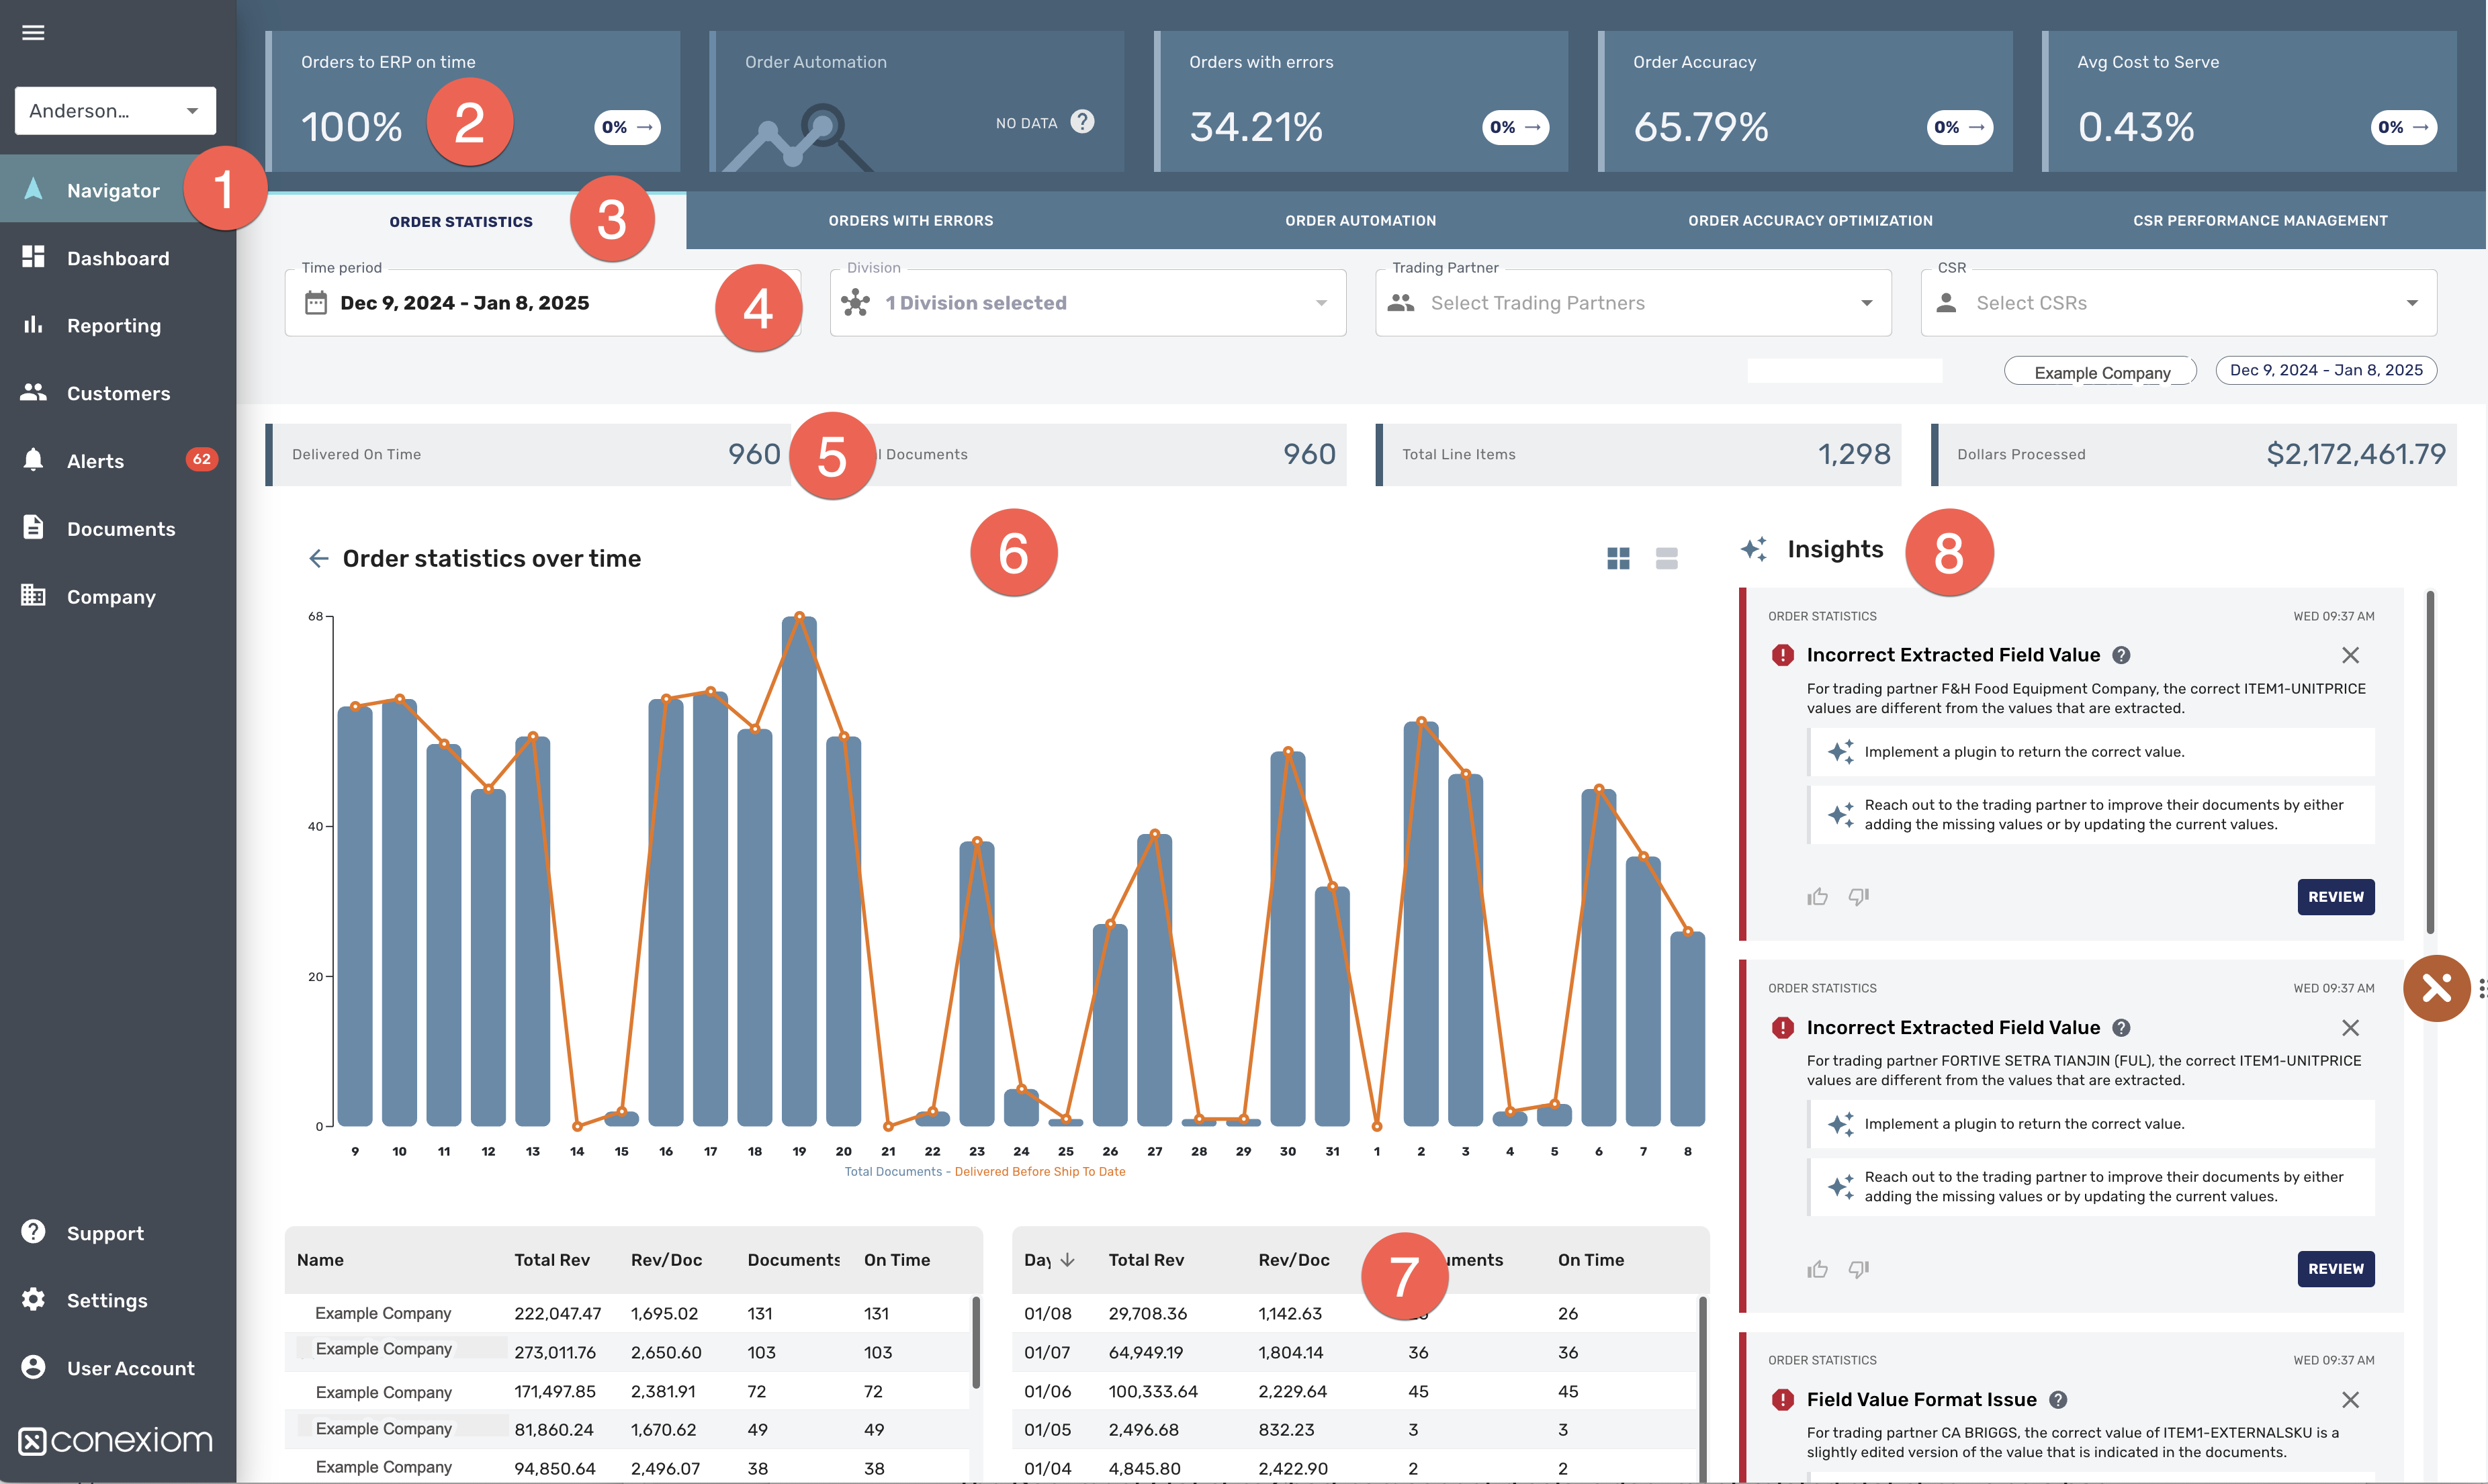The image size is (2488, 1484).
Task: Click the Alerts bell icon
Action: (33, 460)
